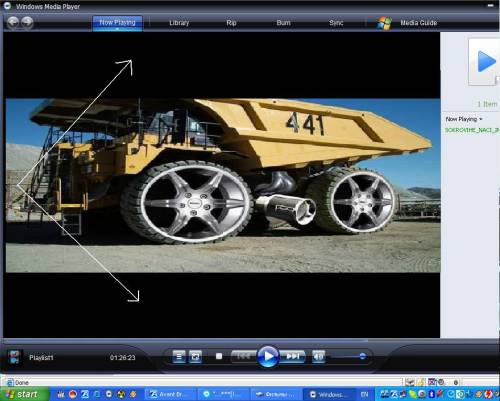Select the green playing item in the playlist

click(x=472, y=130)
